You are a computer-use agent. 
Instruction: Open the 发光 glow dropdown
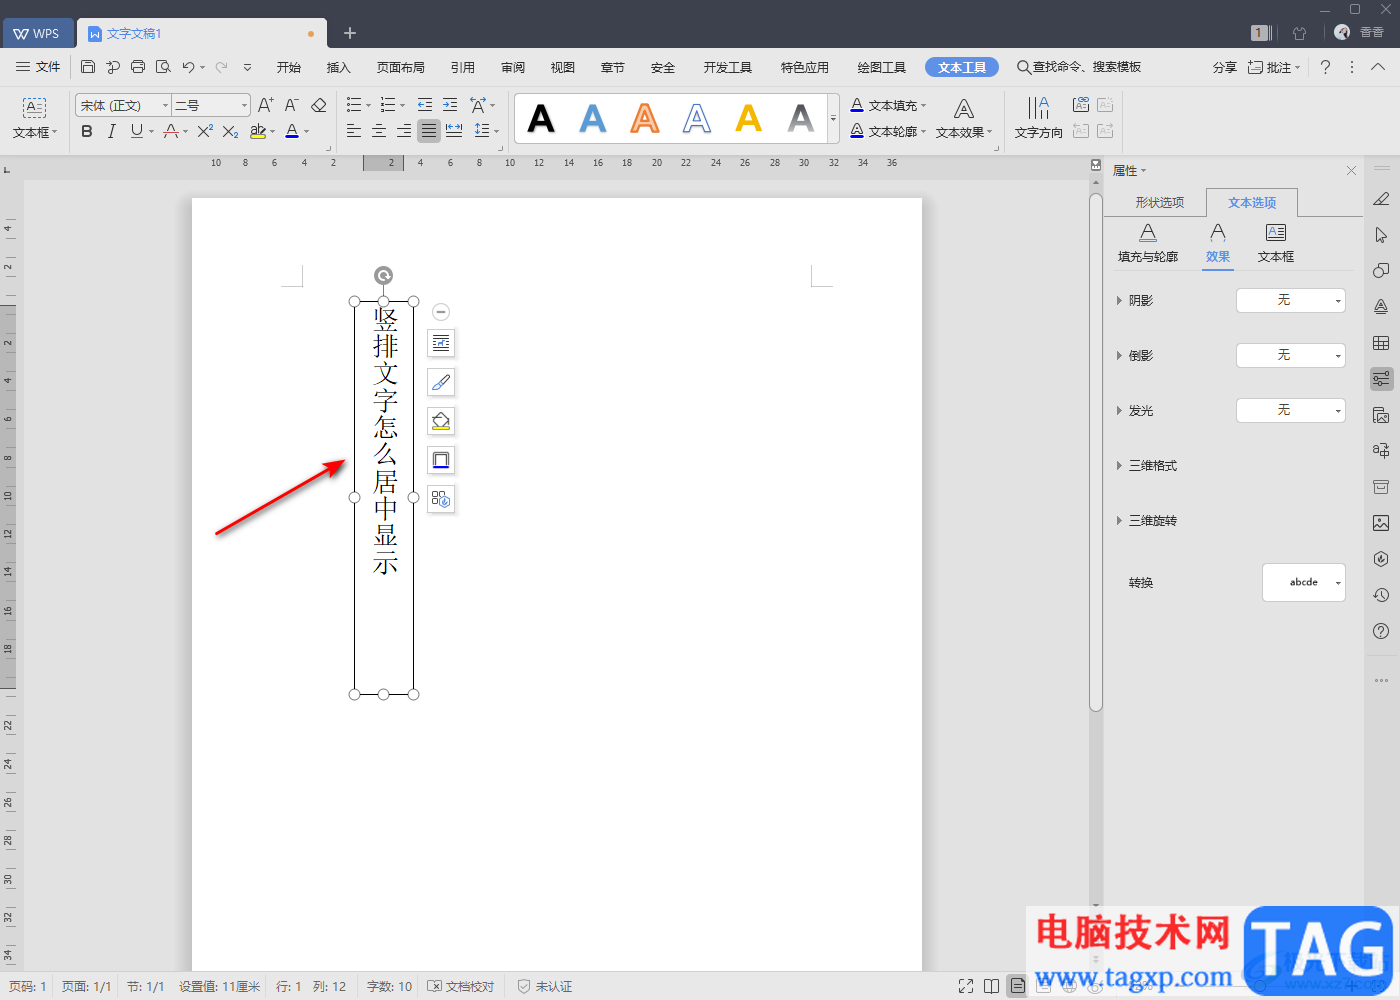(x=1291, y=410)
